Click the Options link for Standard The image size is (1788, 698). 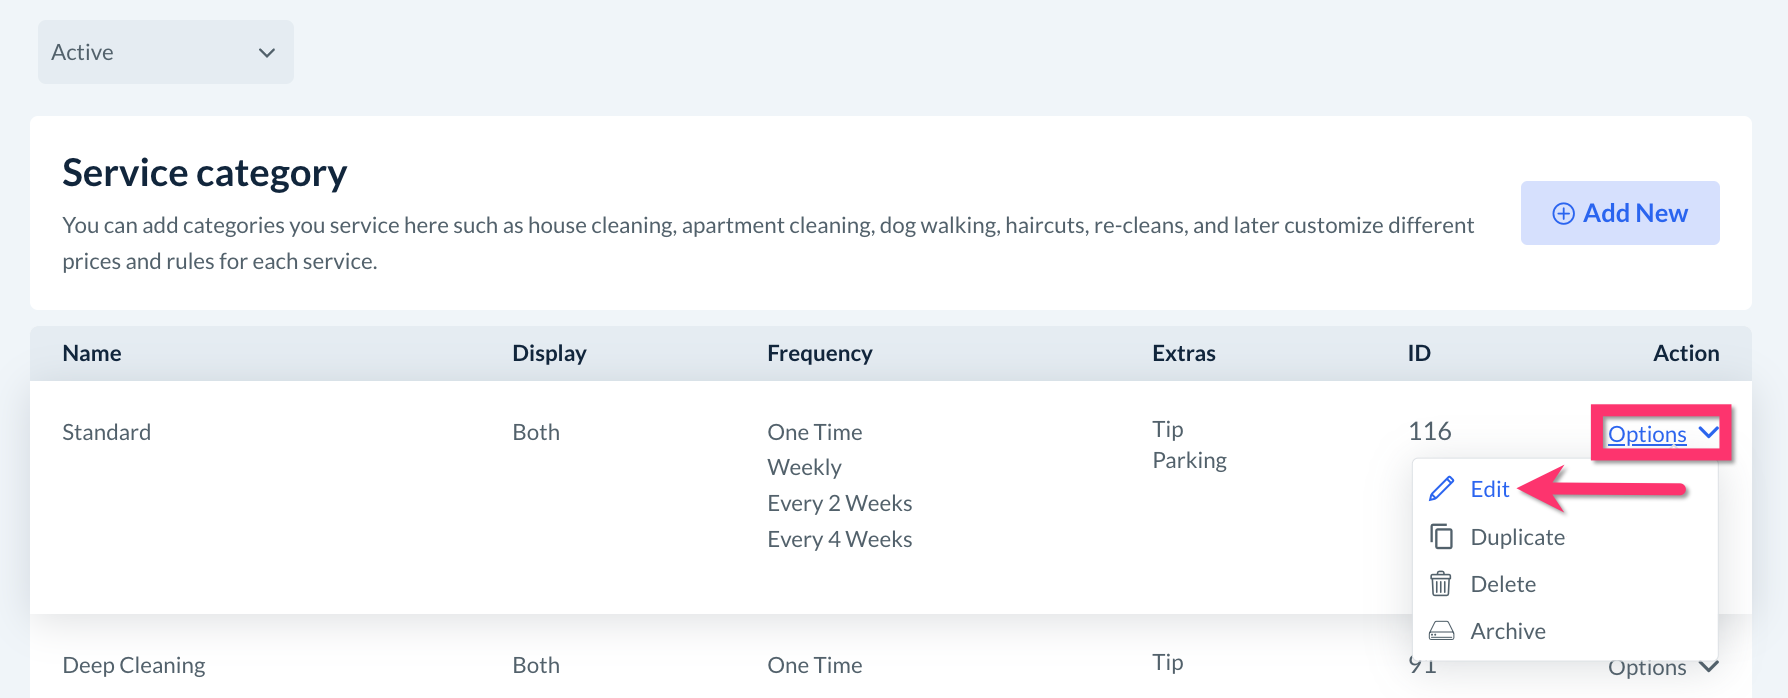coord(1647,434)
